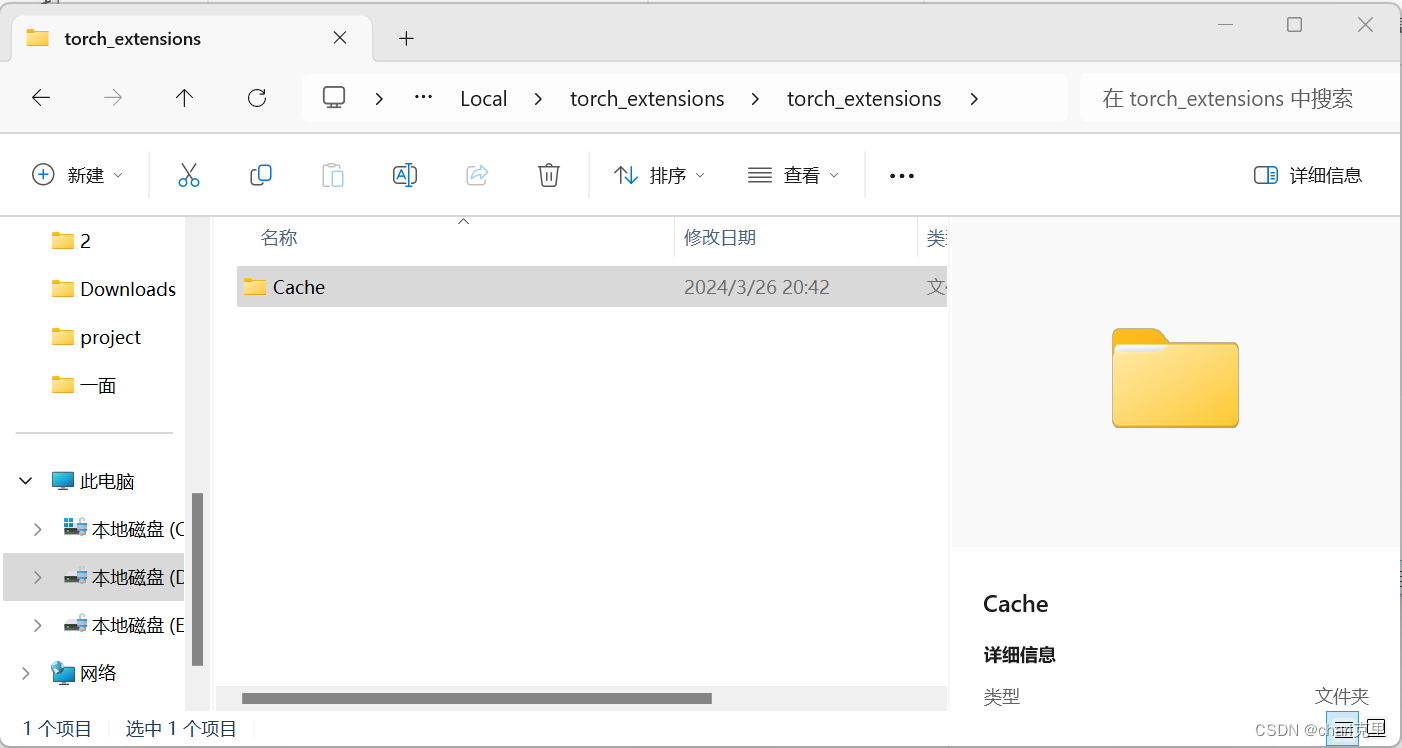Expand the 本地磁盘 (D drive node
This screenshot has width=1402, height=748.
pos(38,577)
